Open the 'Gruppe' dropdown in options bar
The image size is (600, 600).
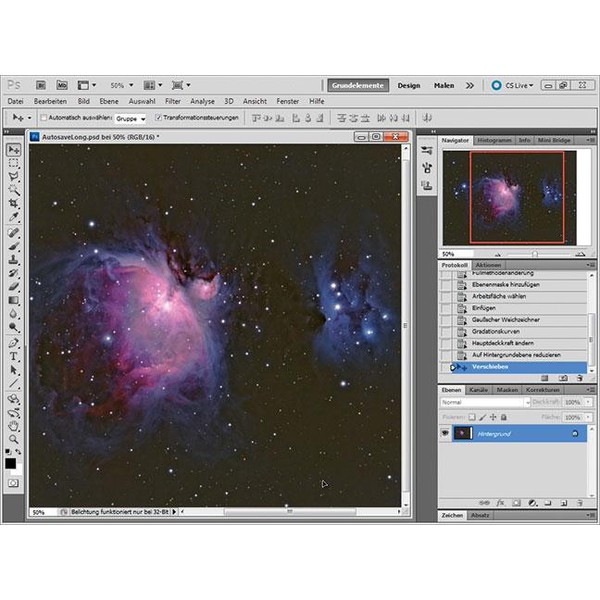(130, 118)
